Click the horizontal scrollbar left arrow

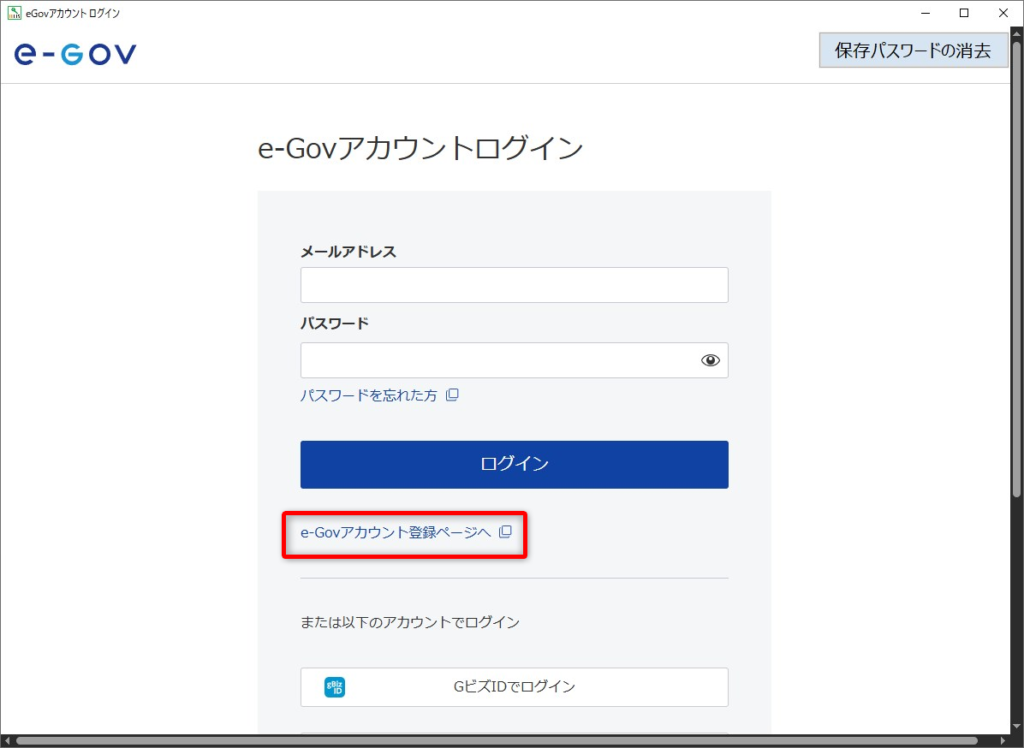(x=8, y=741)
